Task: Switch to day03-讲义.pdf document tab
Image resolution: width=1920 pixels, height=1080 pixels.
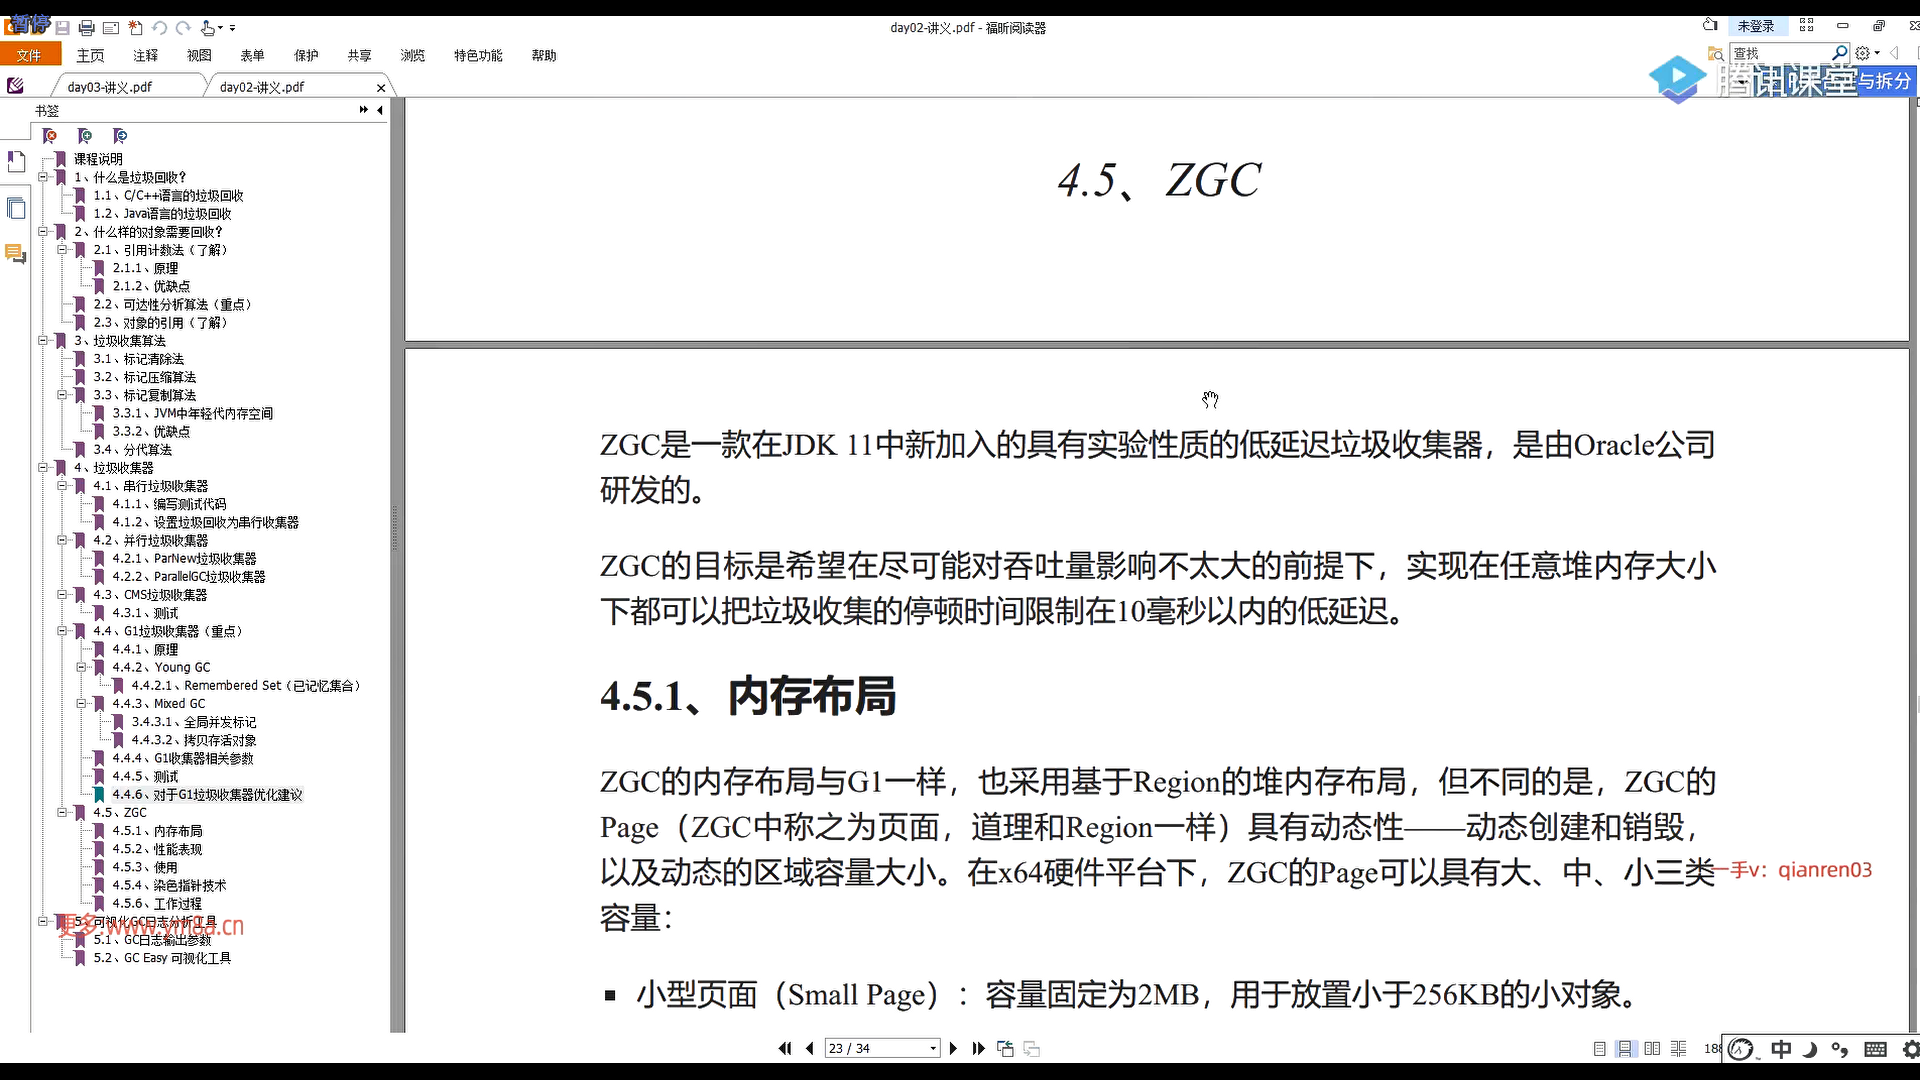Action: click(x=110, y=87)
